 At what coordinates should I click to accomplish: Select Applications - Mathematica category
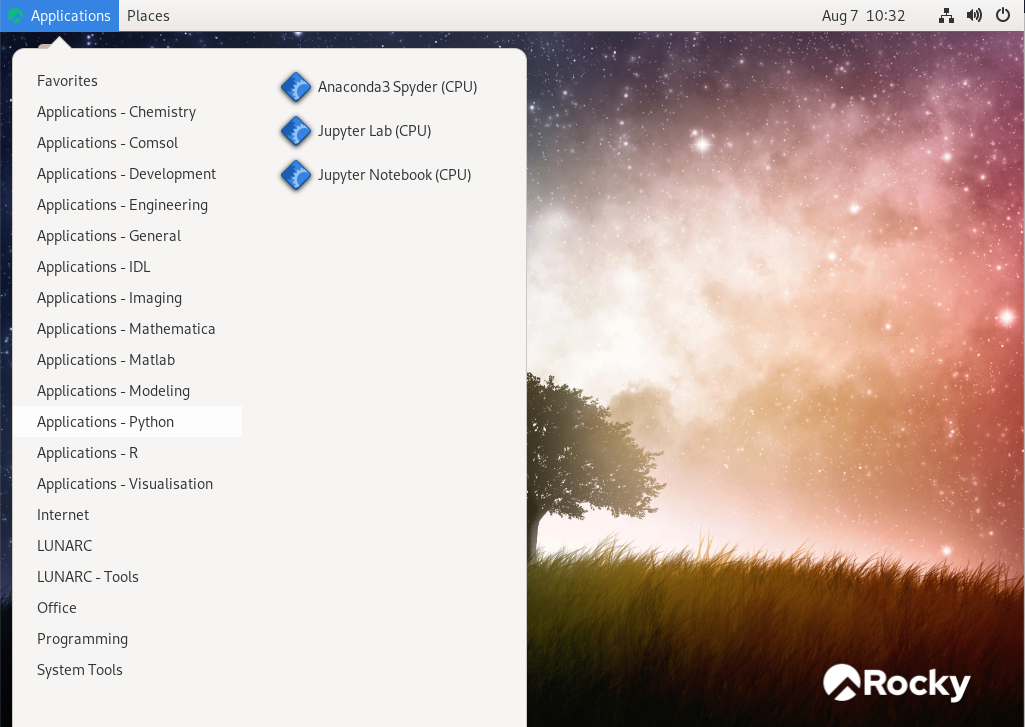(127, 329)
